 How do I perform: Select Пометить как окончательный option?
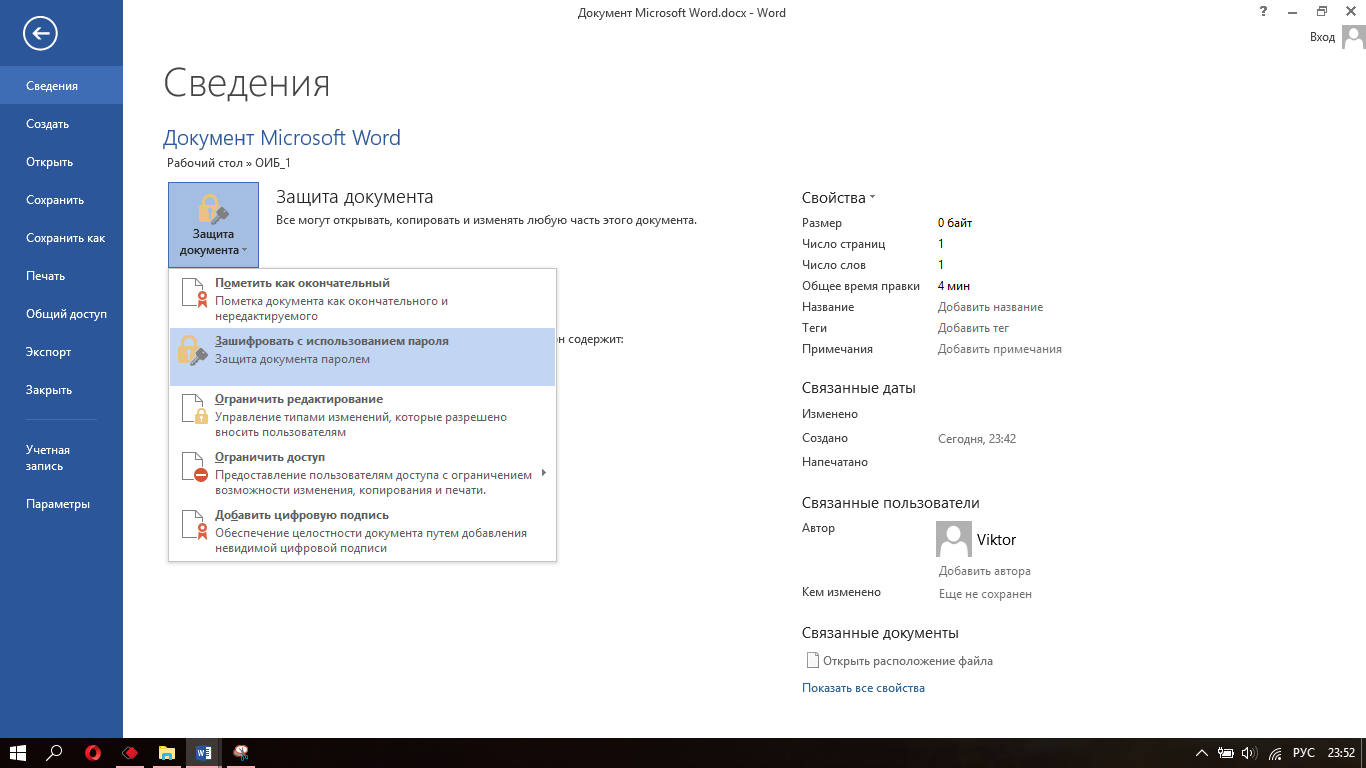point(362,299)
